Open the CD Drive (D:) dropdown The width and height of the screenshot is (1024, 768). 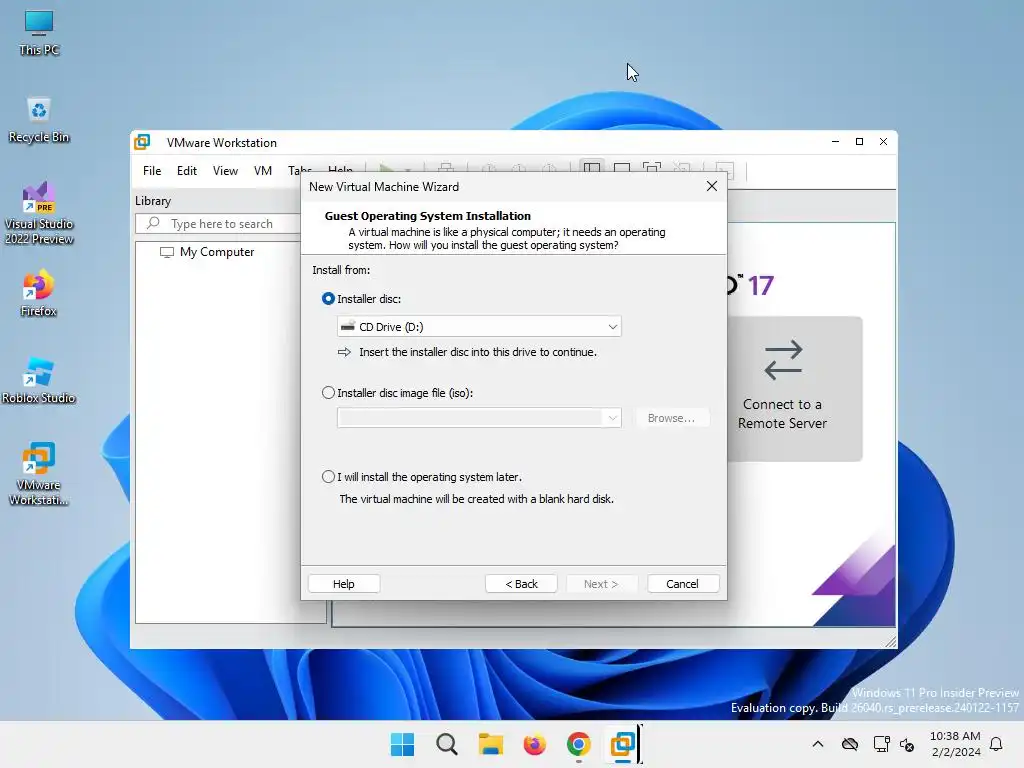click(x=479, y=327)
